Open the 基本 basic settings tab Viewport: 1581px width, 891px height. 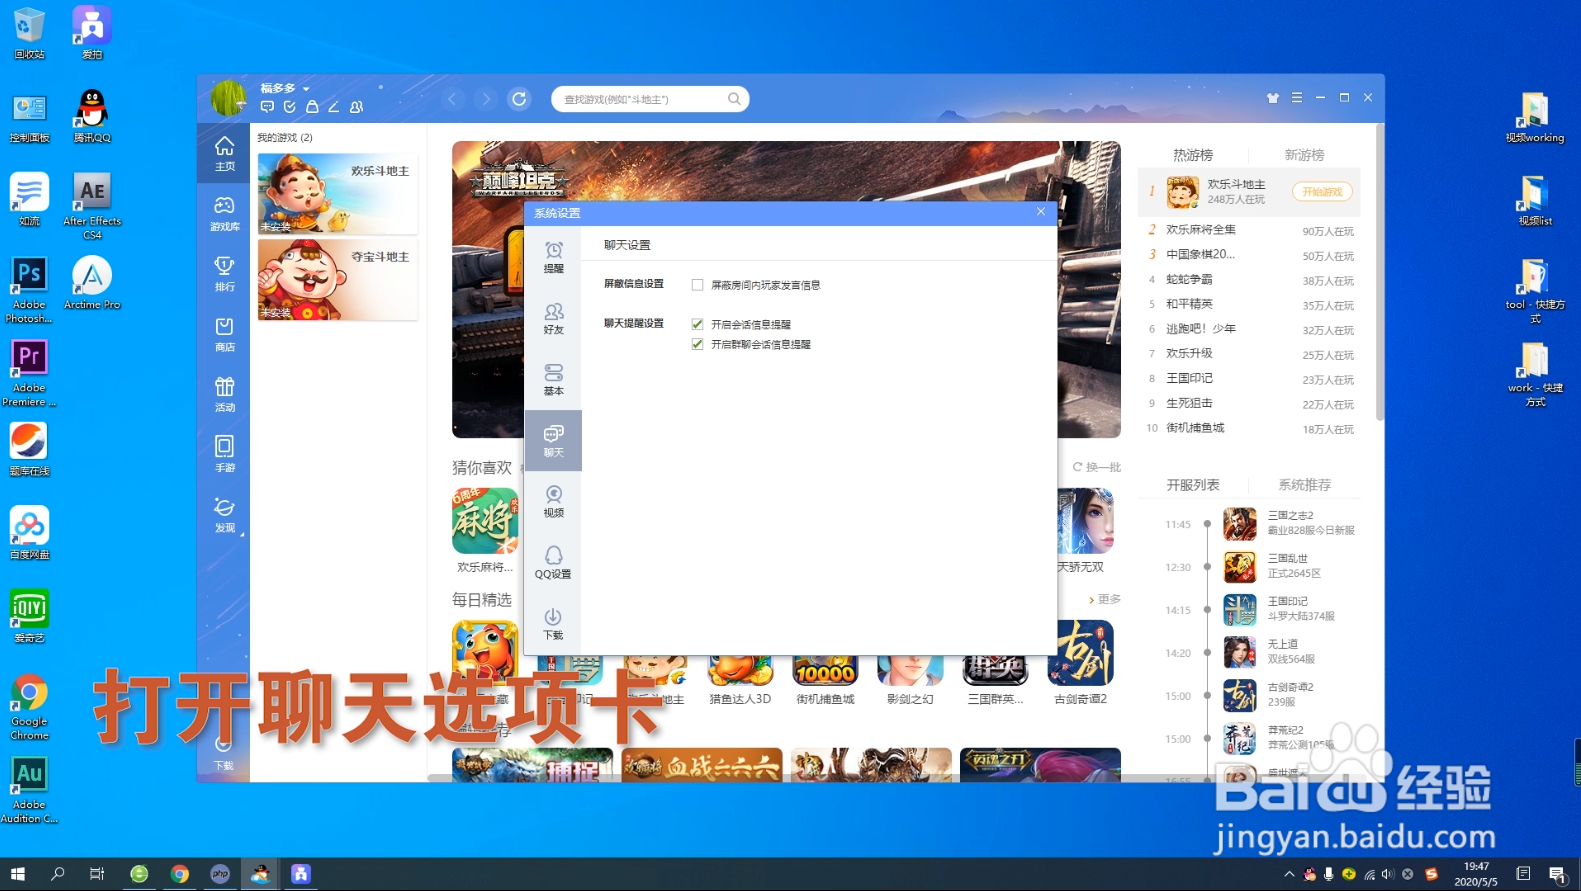[x=553, y=380]
